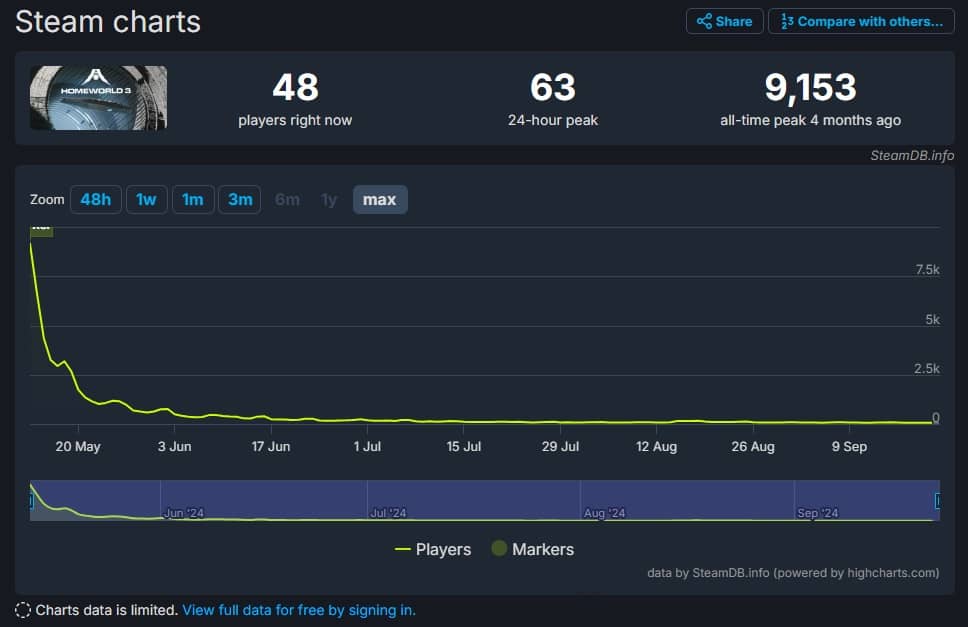Image resolution: width=968 pixels, height=627 pixels.
Task: Select the 1y zoom option
Action: click(x=329, y=199)
